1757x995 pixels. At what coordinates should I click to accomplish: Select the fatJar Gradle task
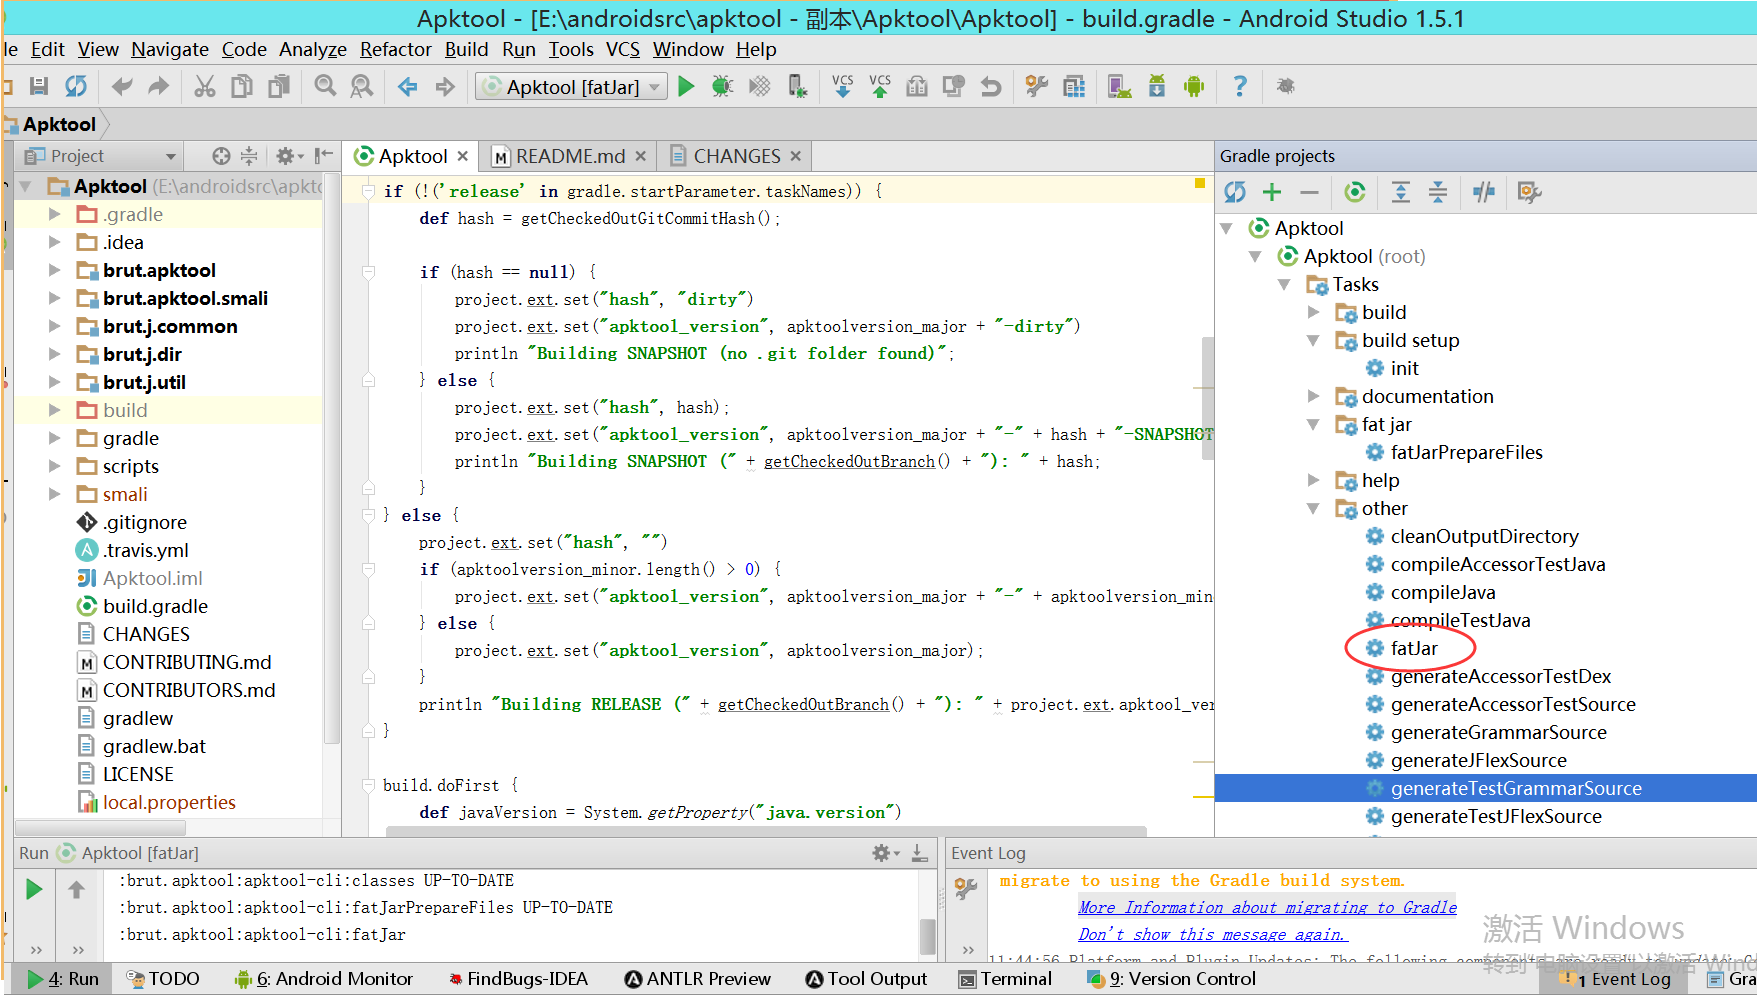click(1414, 648)
